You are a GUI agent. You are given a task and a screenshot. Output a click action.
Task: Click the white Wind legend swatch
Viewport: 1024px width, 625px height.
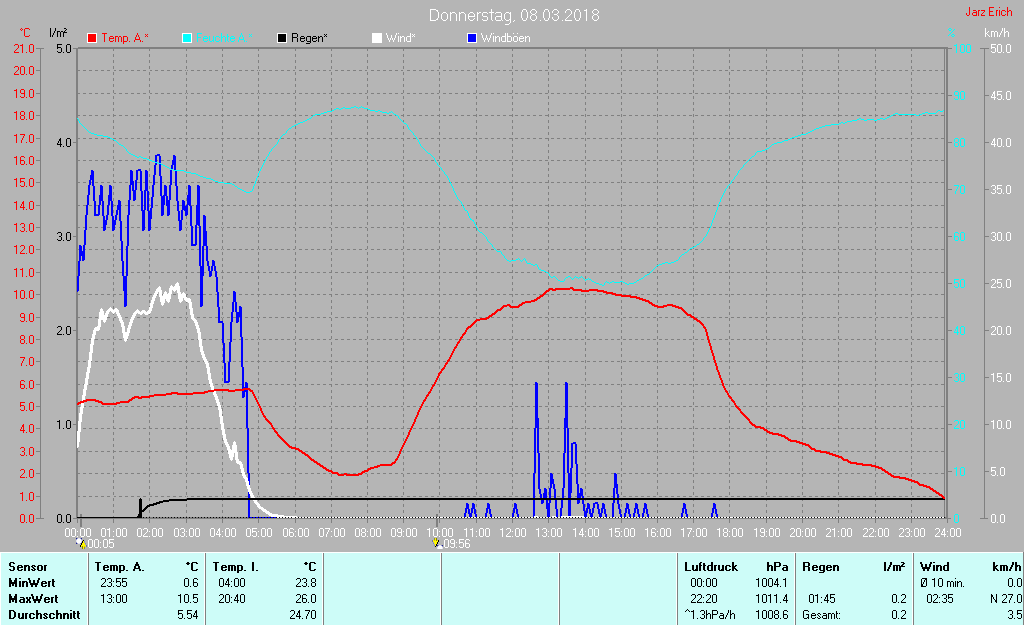377,38
